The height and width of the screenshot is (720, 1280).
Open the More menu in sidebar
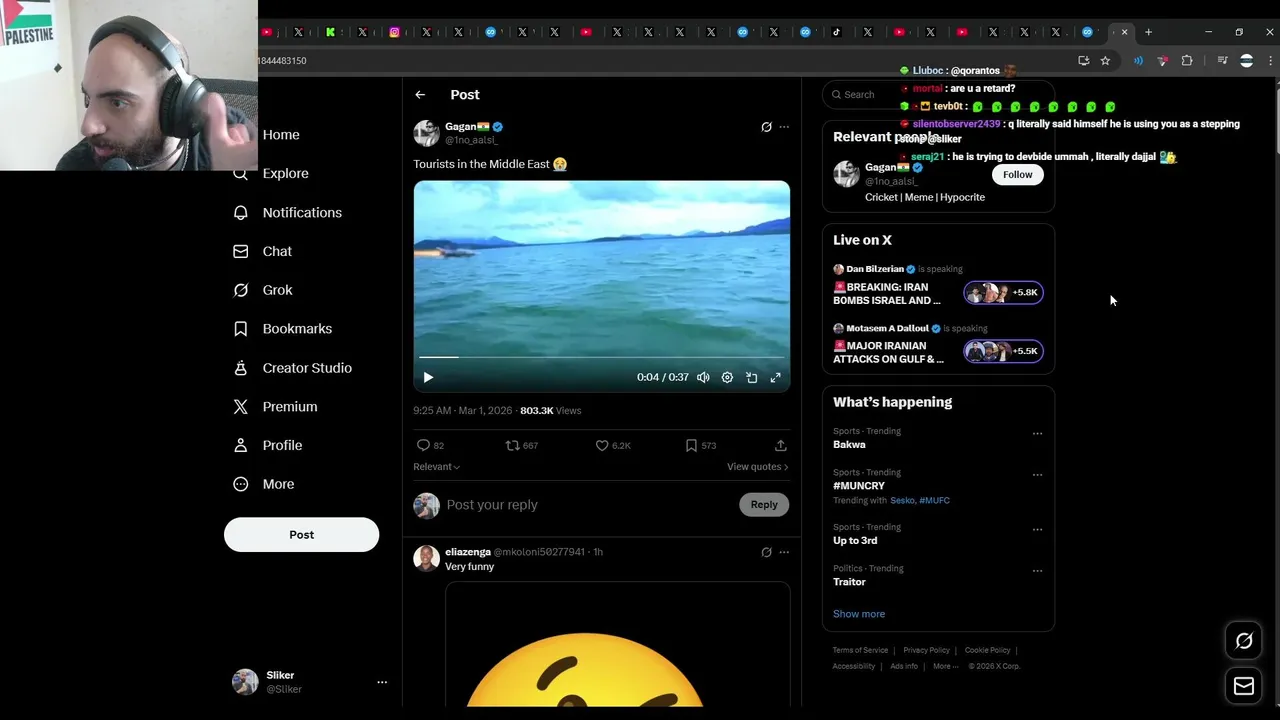pos(264,484)
